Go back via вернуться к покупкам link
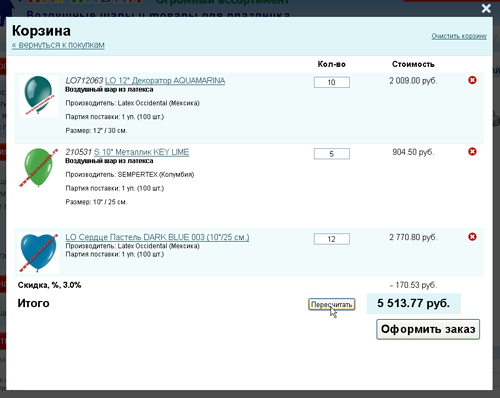Viewport: 500px width, 398px height. 58,45
